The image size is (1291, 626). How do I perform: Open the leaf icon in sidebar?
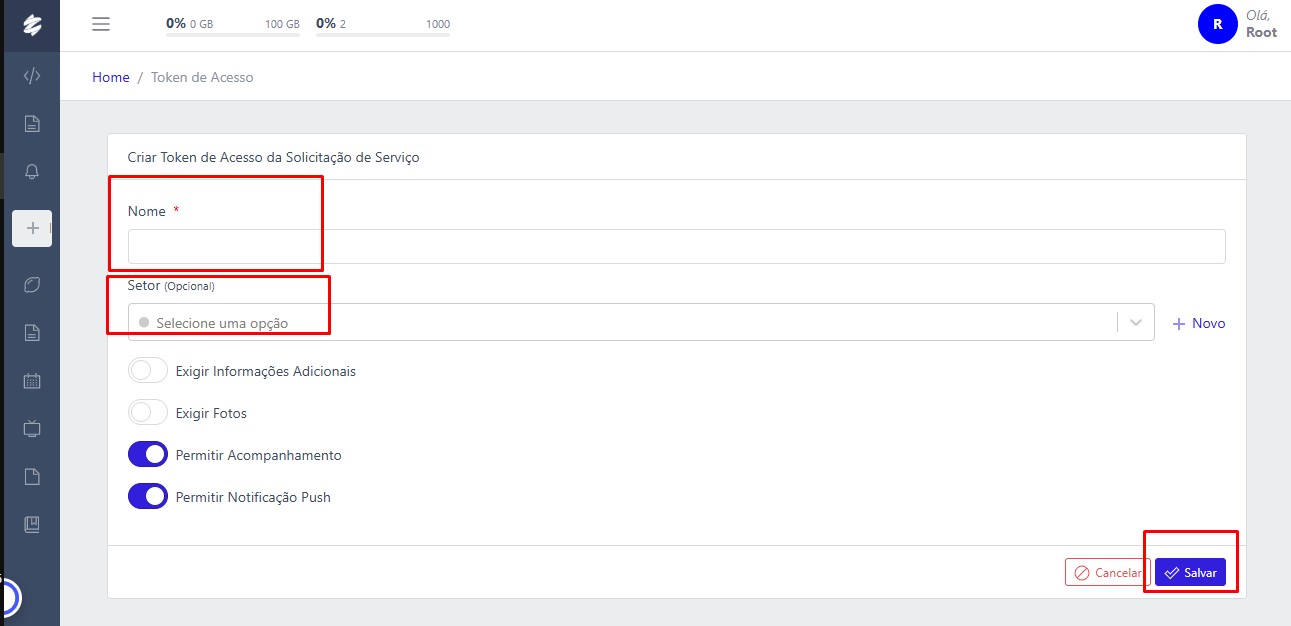pyautogui.click(x=32, y=285)
